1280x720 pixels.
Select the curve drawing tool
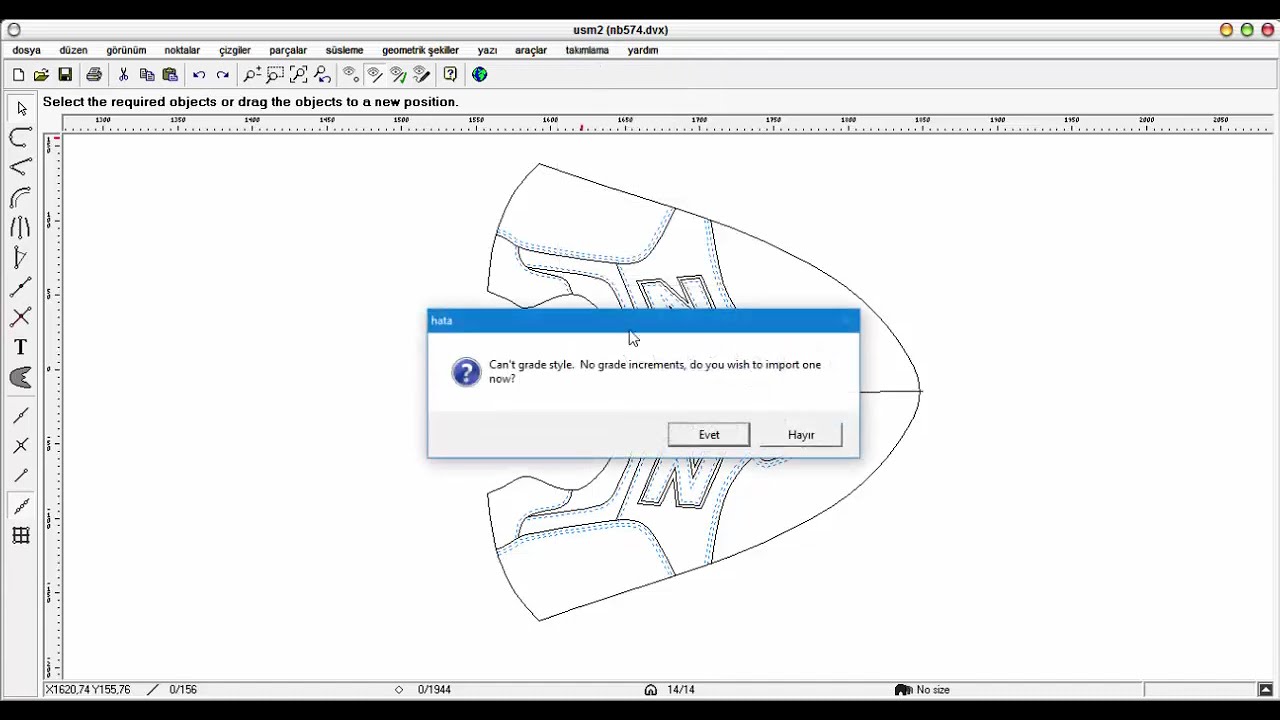click(21, 138)
